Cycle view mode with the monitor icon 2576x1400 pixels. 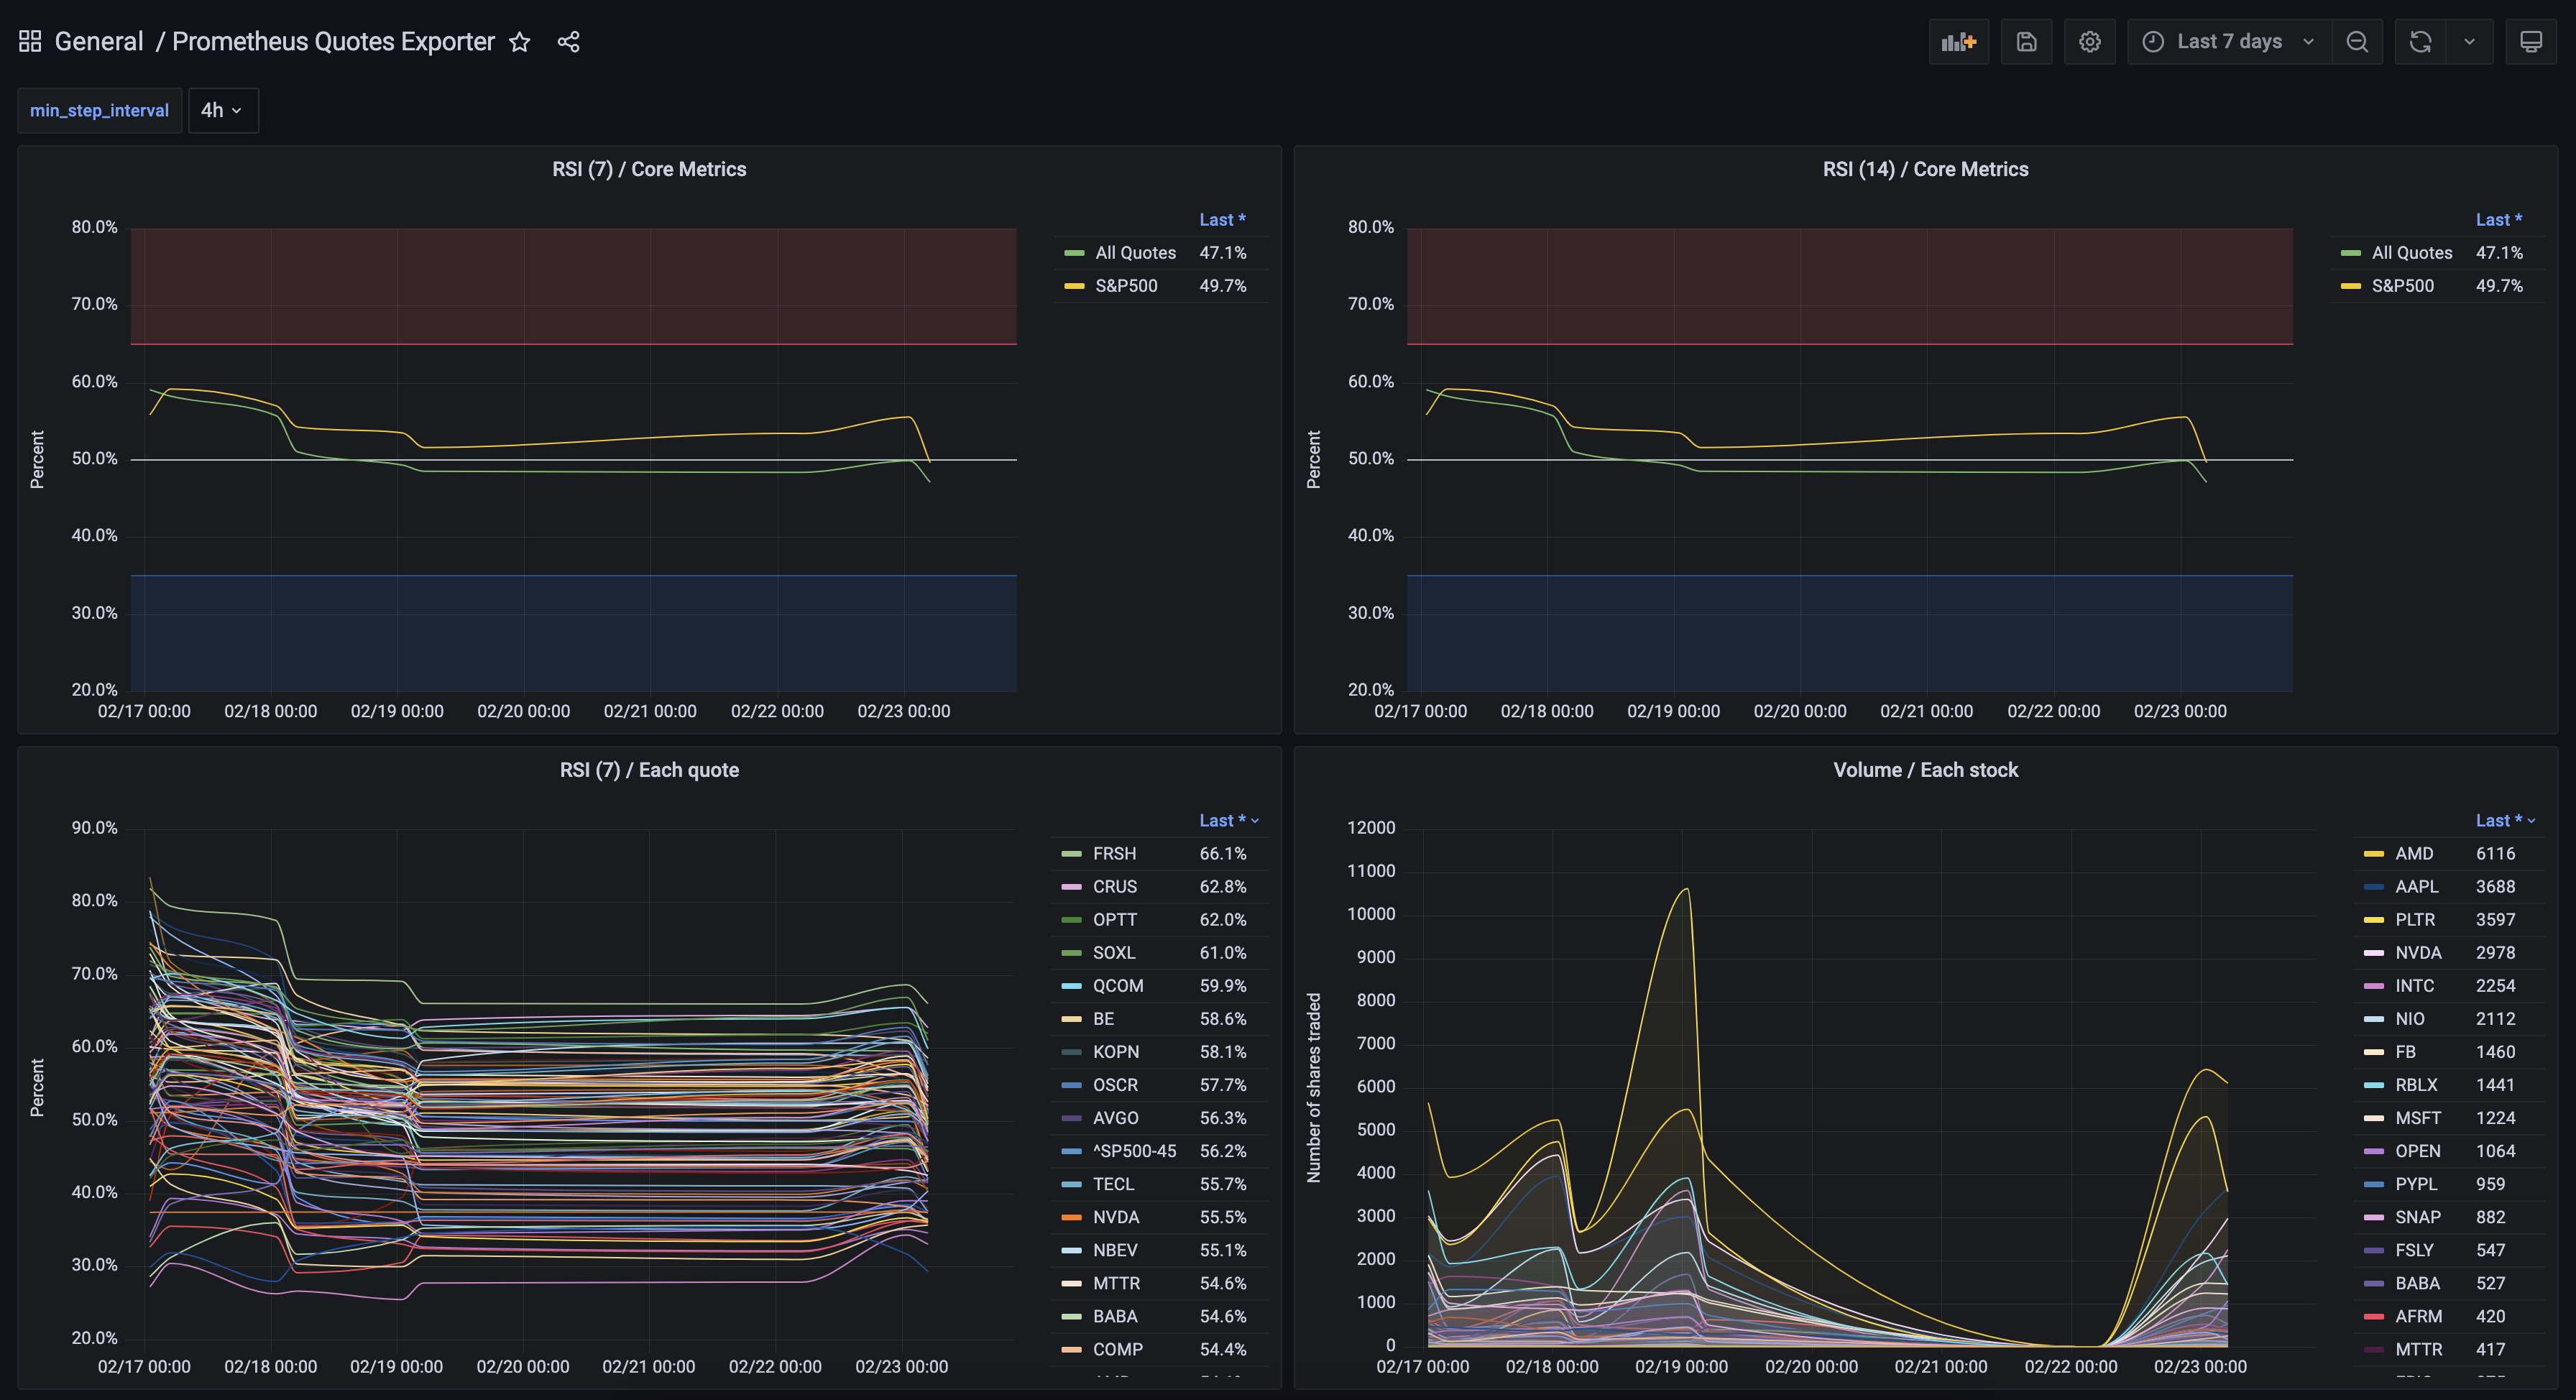(x=2530, y=42)
